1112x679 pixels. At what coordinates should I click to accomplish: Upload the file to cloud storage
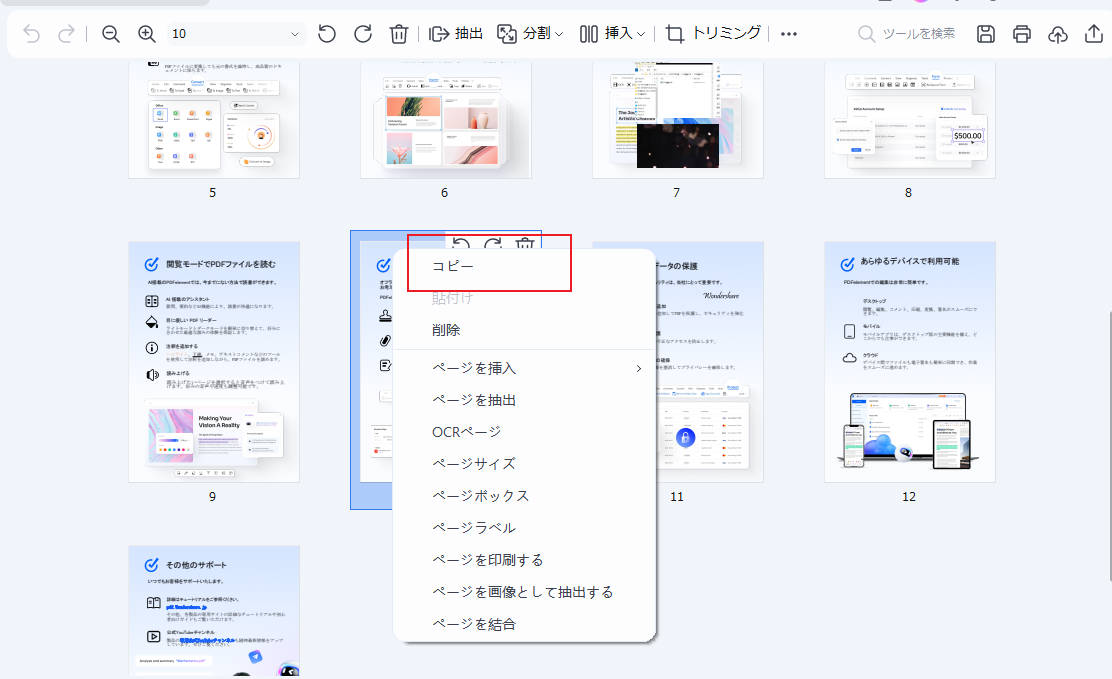point(1057,33)
